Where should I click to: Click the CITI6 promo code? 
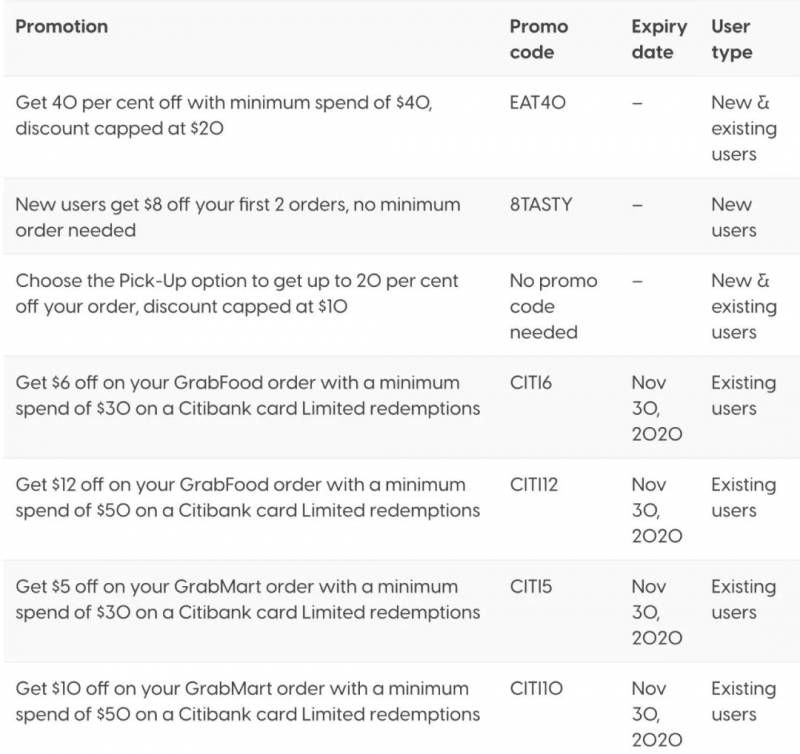pyautogui.click(x=533, y=382)
